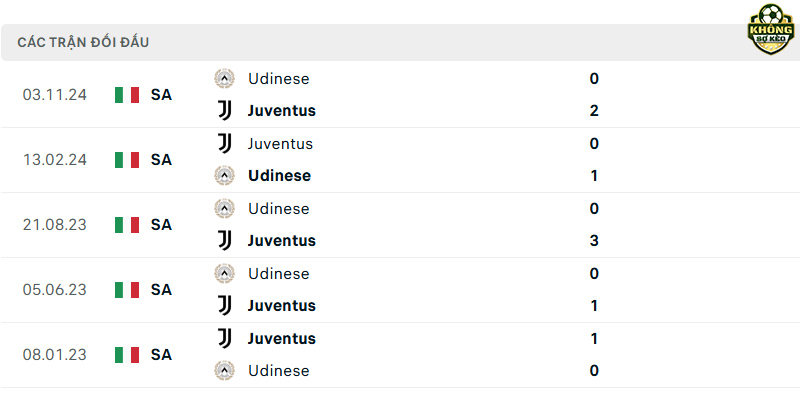The width and height of the screenshot is (800, 400).
Task: Click Italy flag for 03.11.24 match
Action: pos(127,95)
